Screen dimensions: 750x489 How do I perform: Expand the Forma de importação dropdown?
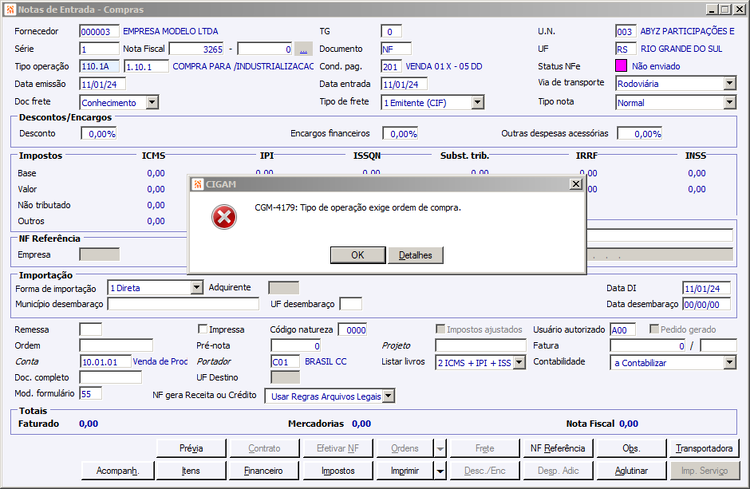click(x=197, y=288)
